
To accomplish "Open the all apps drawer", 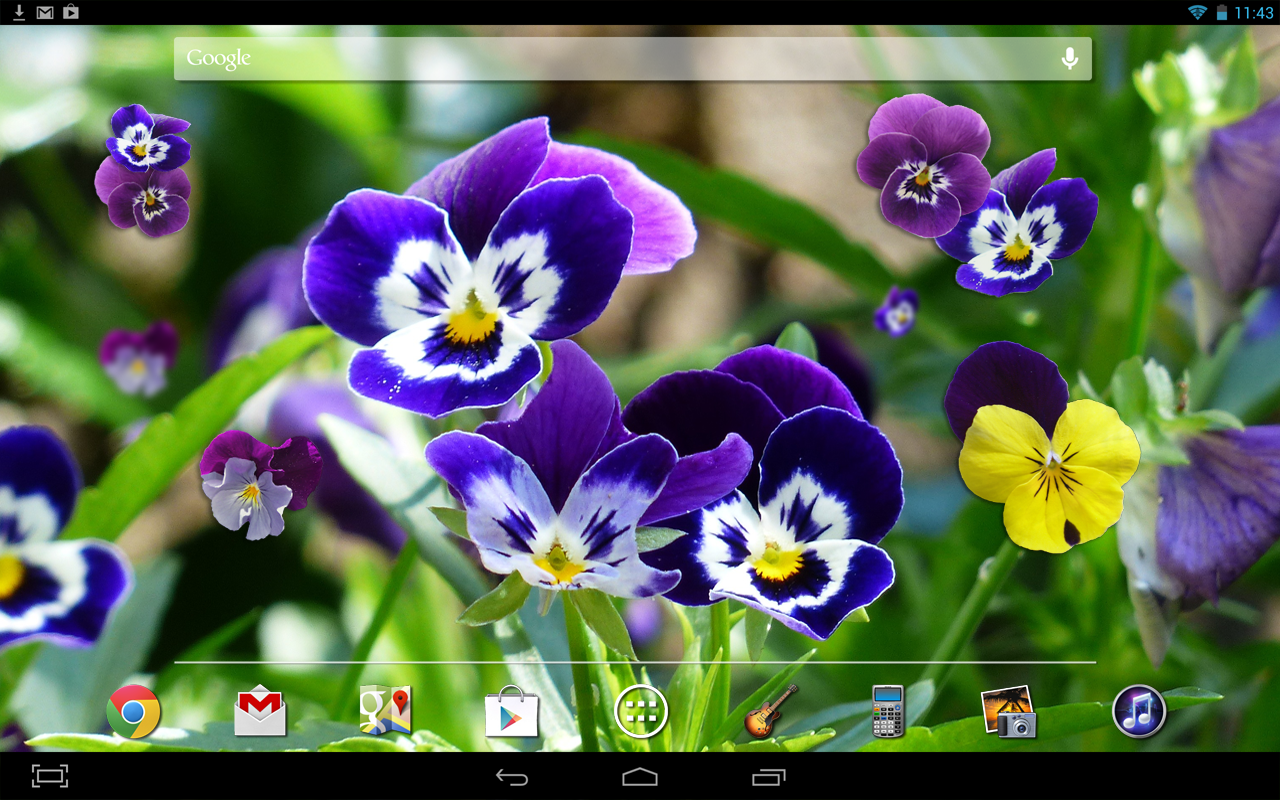I will [641, 711].
